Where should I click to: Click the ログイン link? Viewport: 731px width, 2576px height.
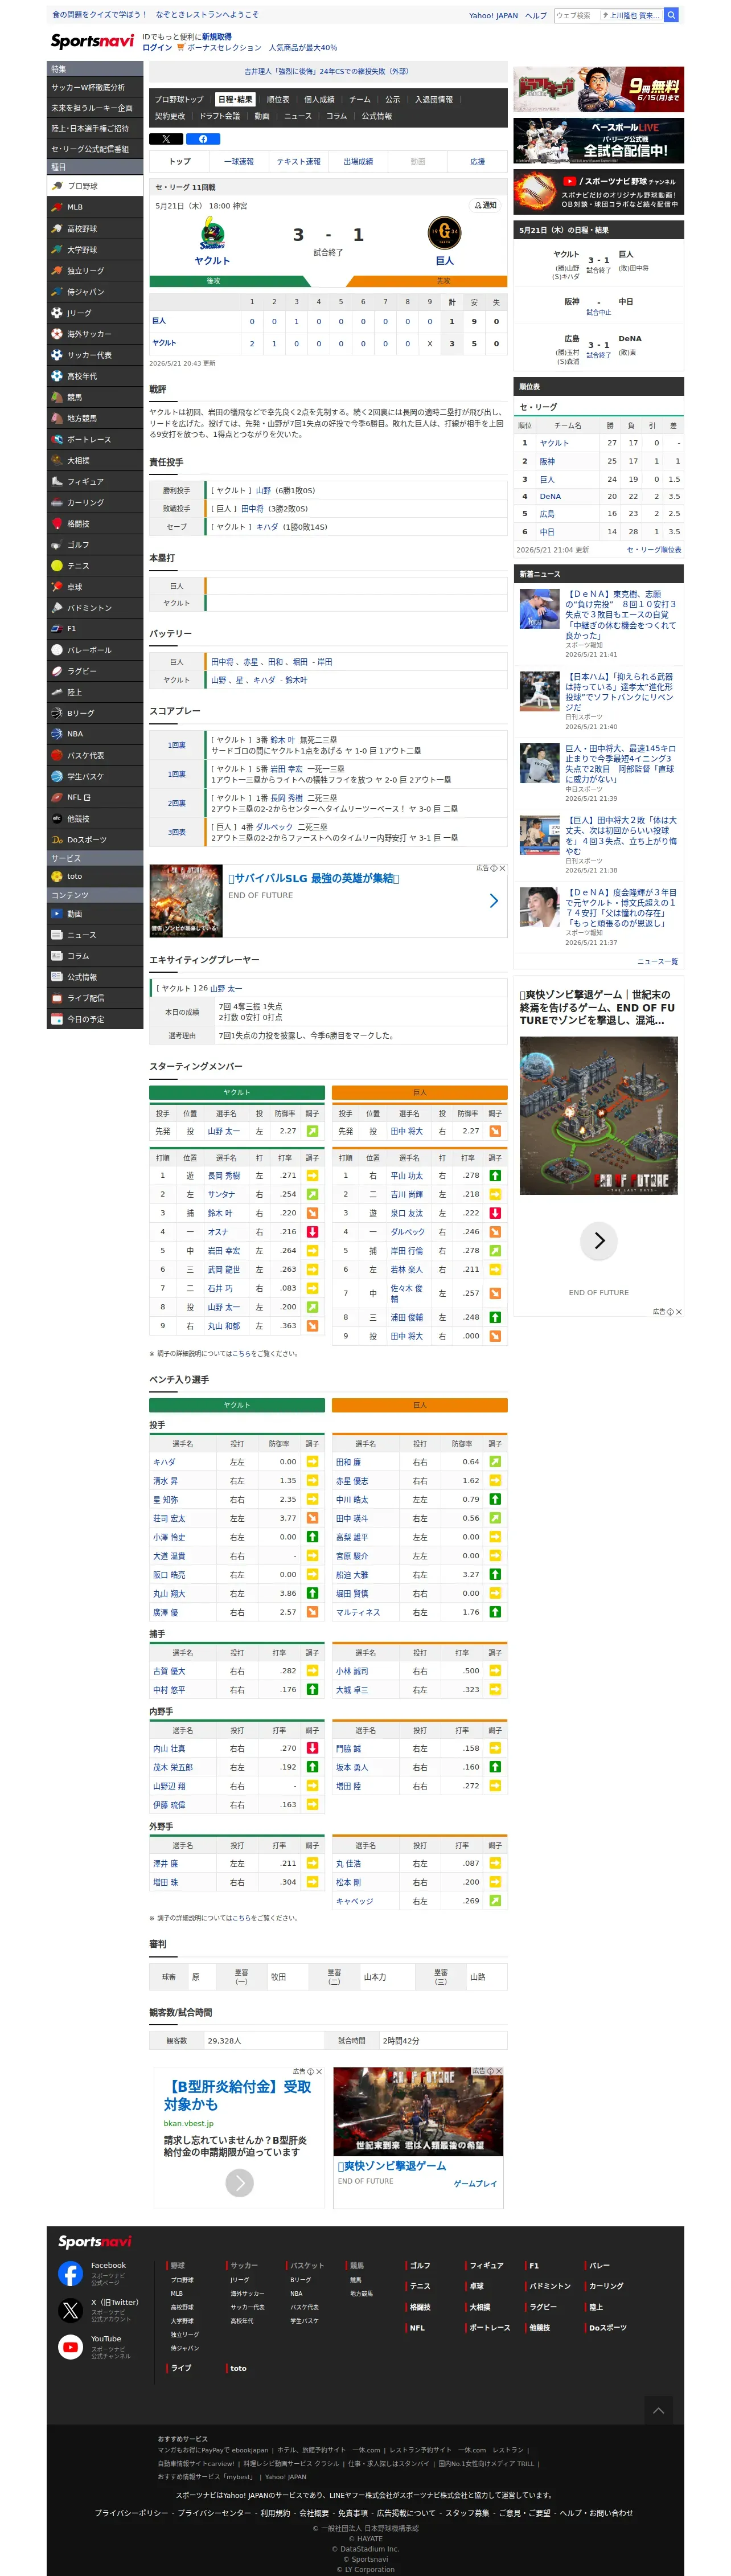click(157, 47)
